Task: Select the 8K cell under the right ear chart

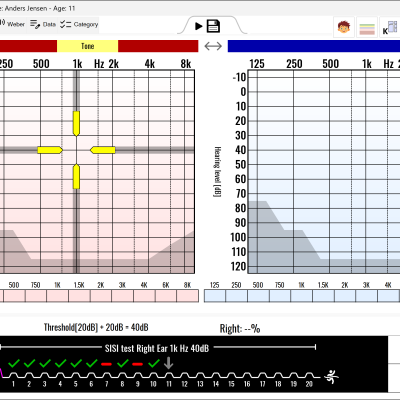Action: pyautogui.click(x=188, y=296)
